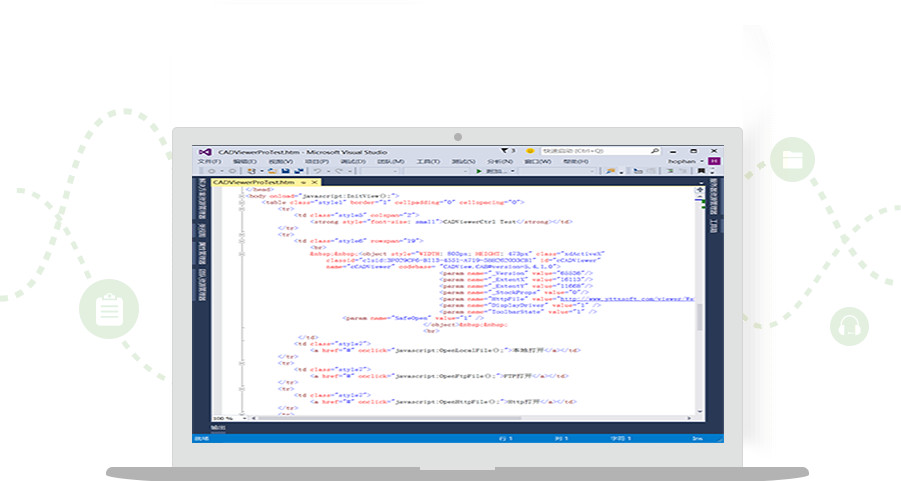Click the green clipboard circle icon
901x481 pixels.
coord(107,309)
